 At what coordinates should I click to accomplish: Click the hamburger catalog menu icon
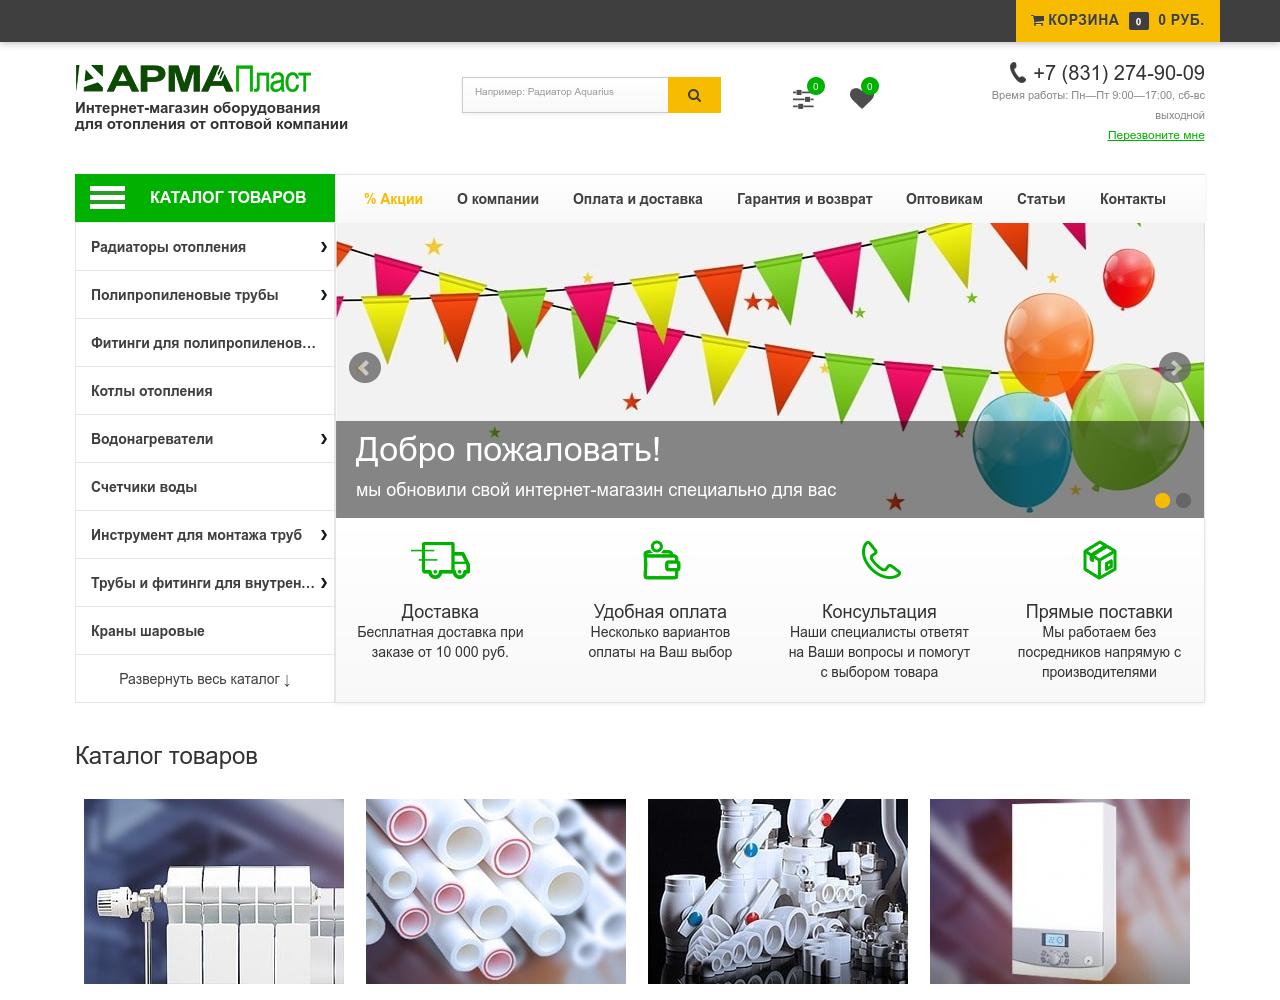(107, 198)
